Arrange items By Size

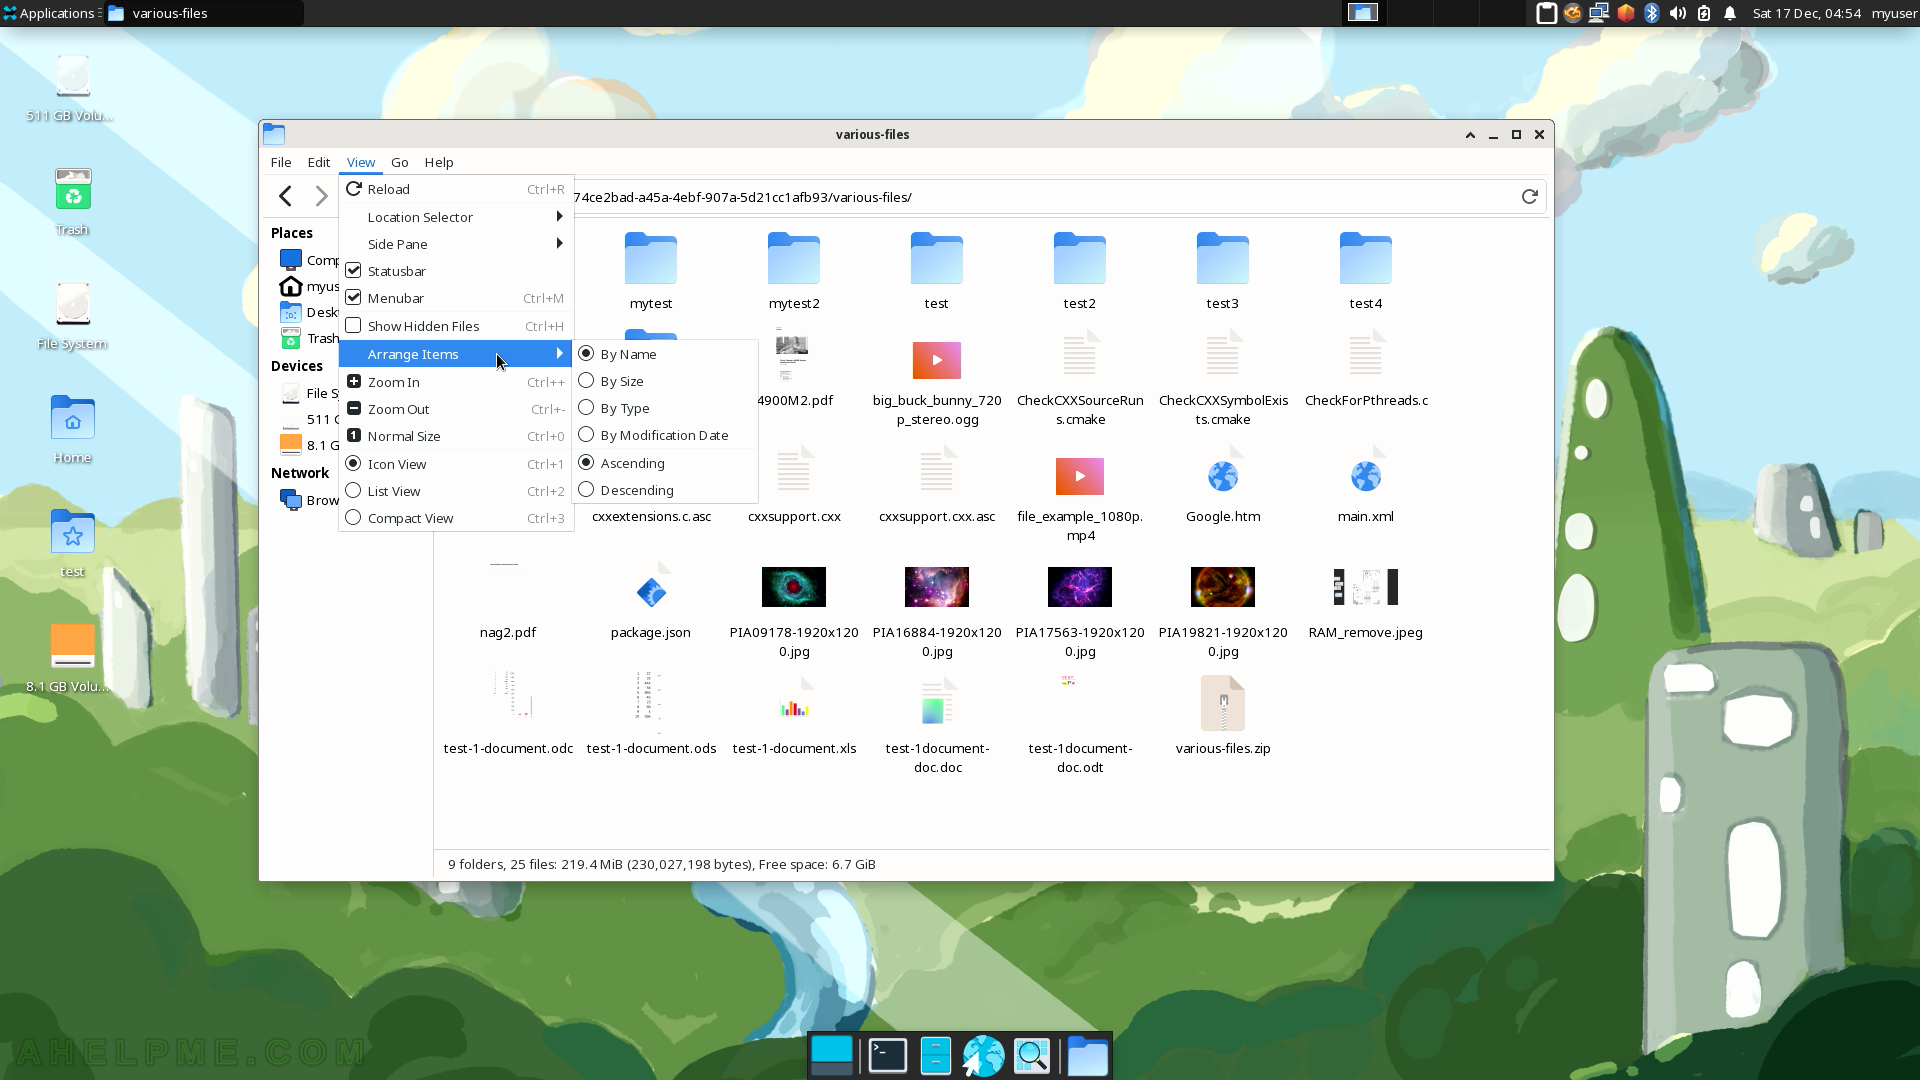pos(665,381)
